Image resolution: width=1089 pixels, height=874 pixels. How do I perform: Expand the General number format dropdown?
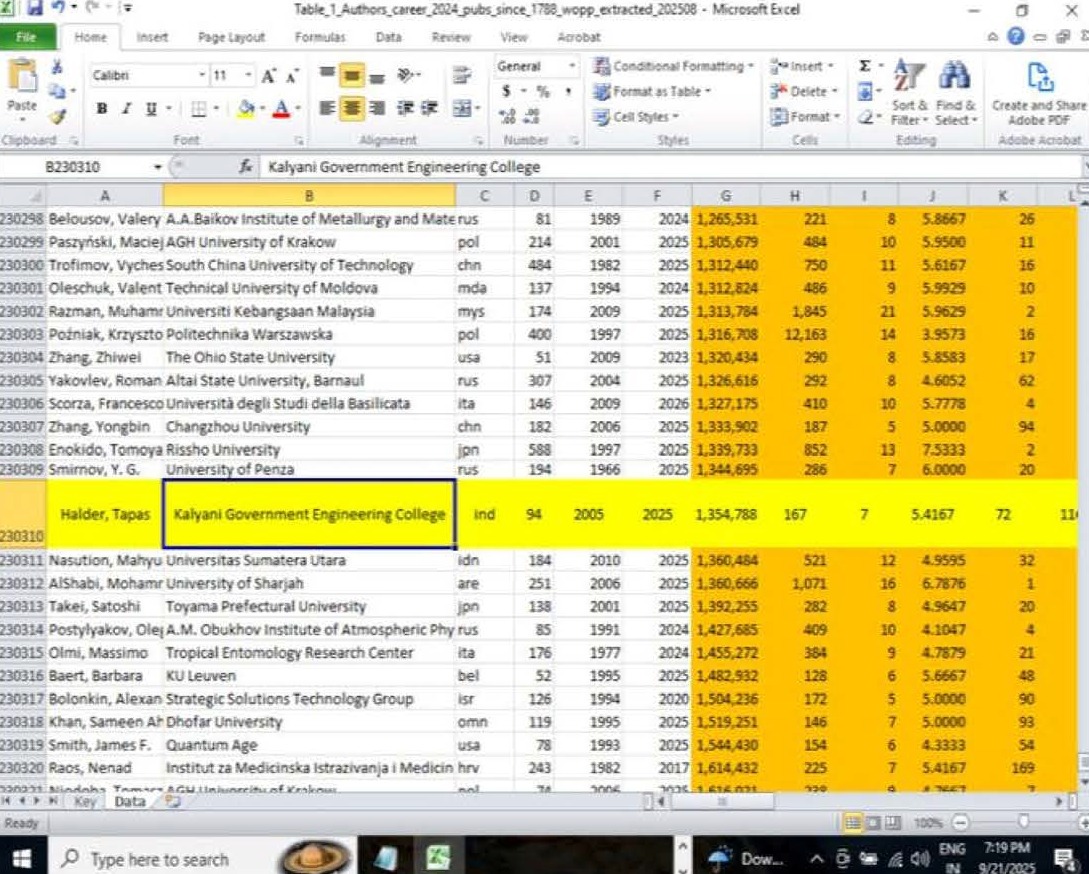click(x=572, y=66)
